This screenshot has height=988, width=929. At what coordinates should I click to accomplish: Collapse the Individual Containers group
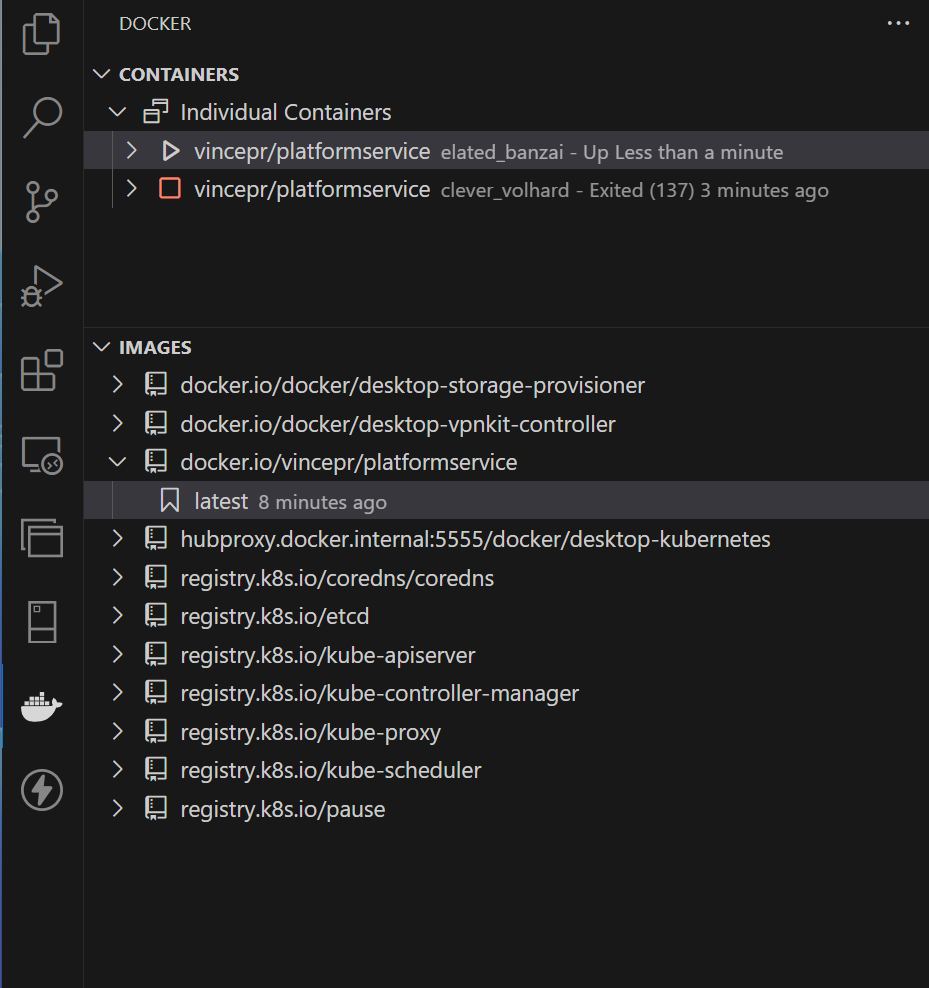click(x=118, y=112)
